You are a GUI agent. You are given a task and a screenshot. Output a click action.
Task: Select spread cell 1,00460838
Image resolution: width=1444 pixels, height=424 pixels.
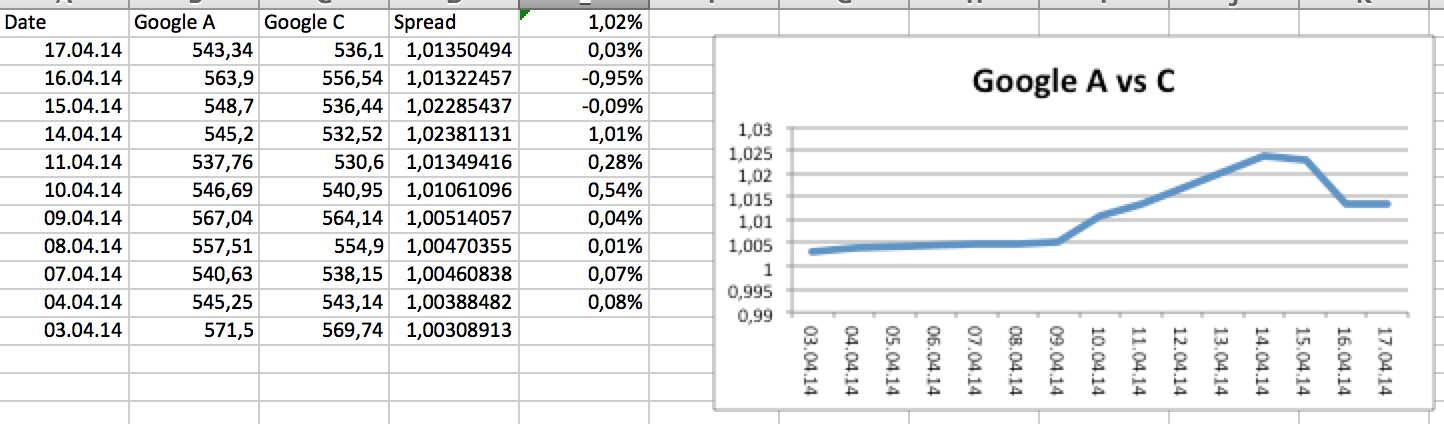454,272
